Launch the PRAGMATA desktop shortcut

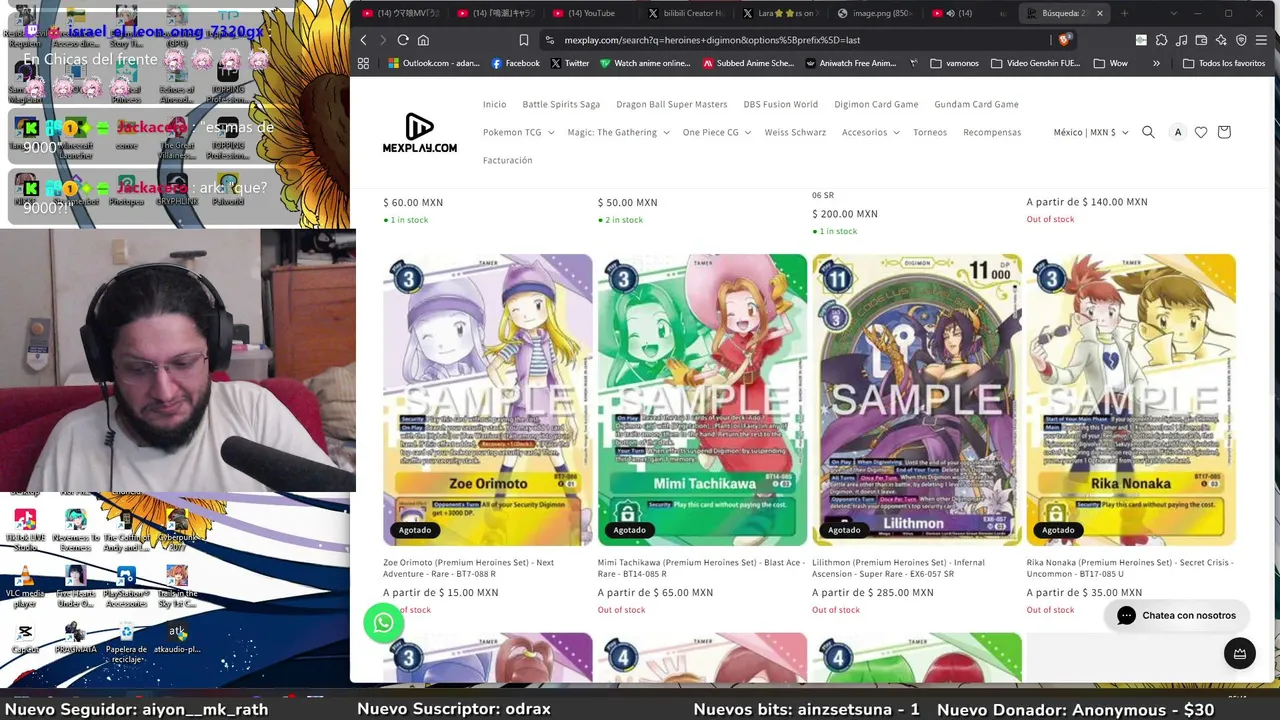tap(76, 638)
